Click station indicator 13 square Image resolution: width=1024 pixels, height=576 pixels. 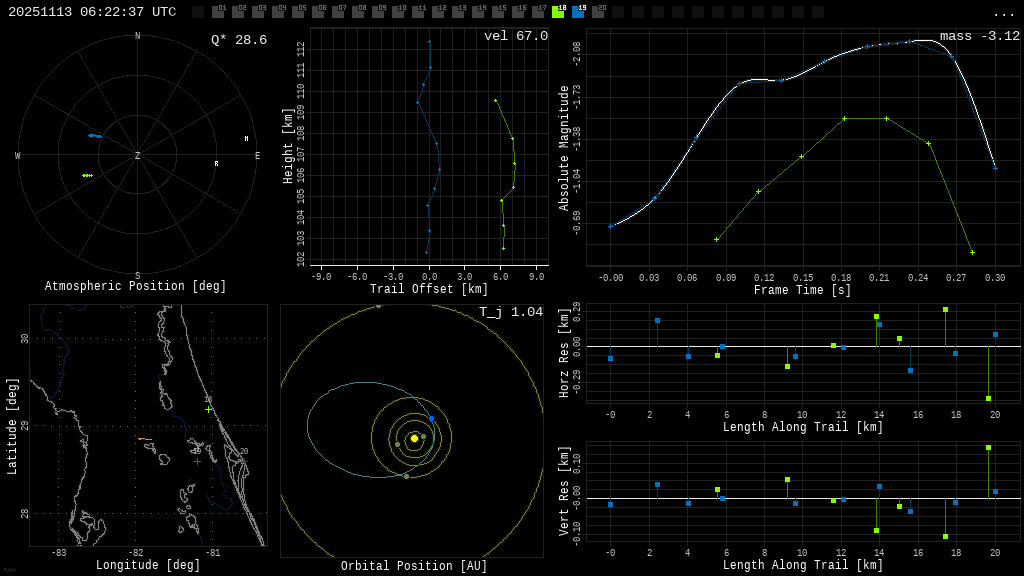tap(458, 12)
